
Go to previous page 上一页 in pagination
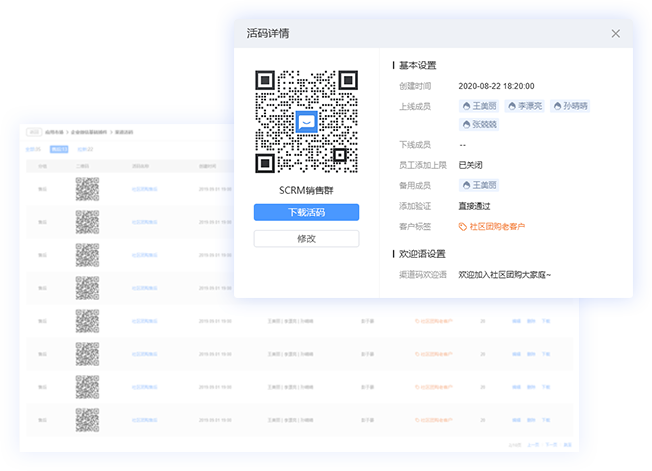tap(533, 445)
